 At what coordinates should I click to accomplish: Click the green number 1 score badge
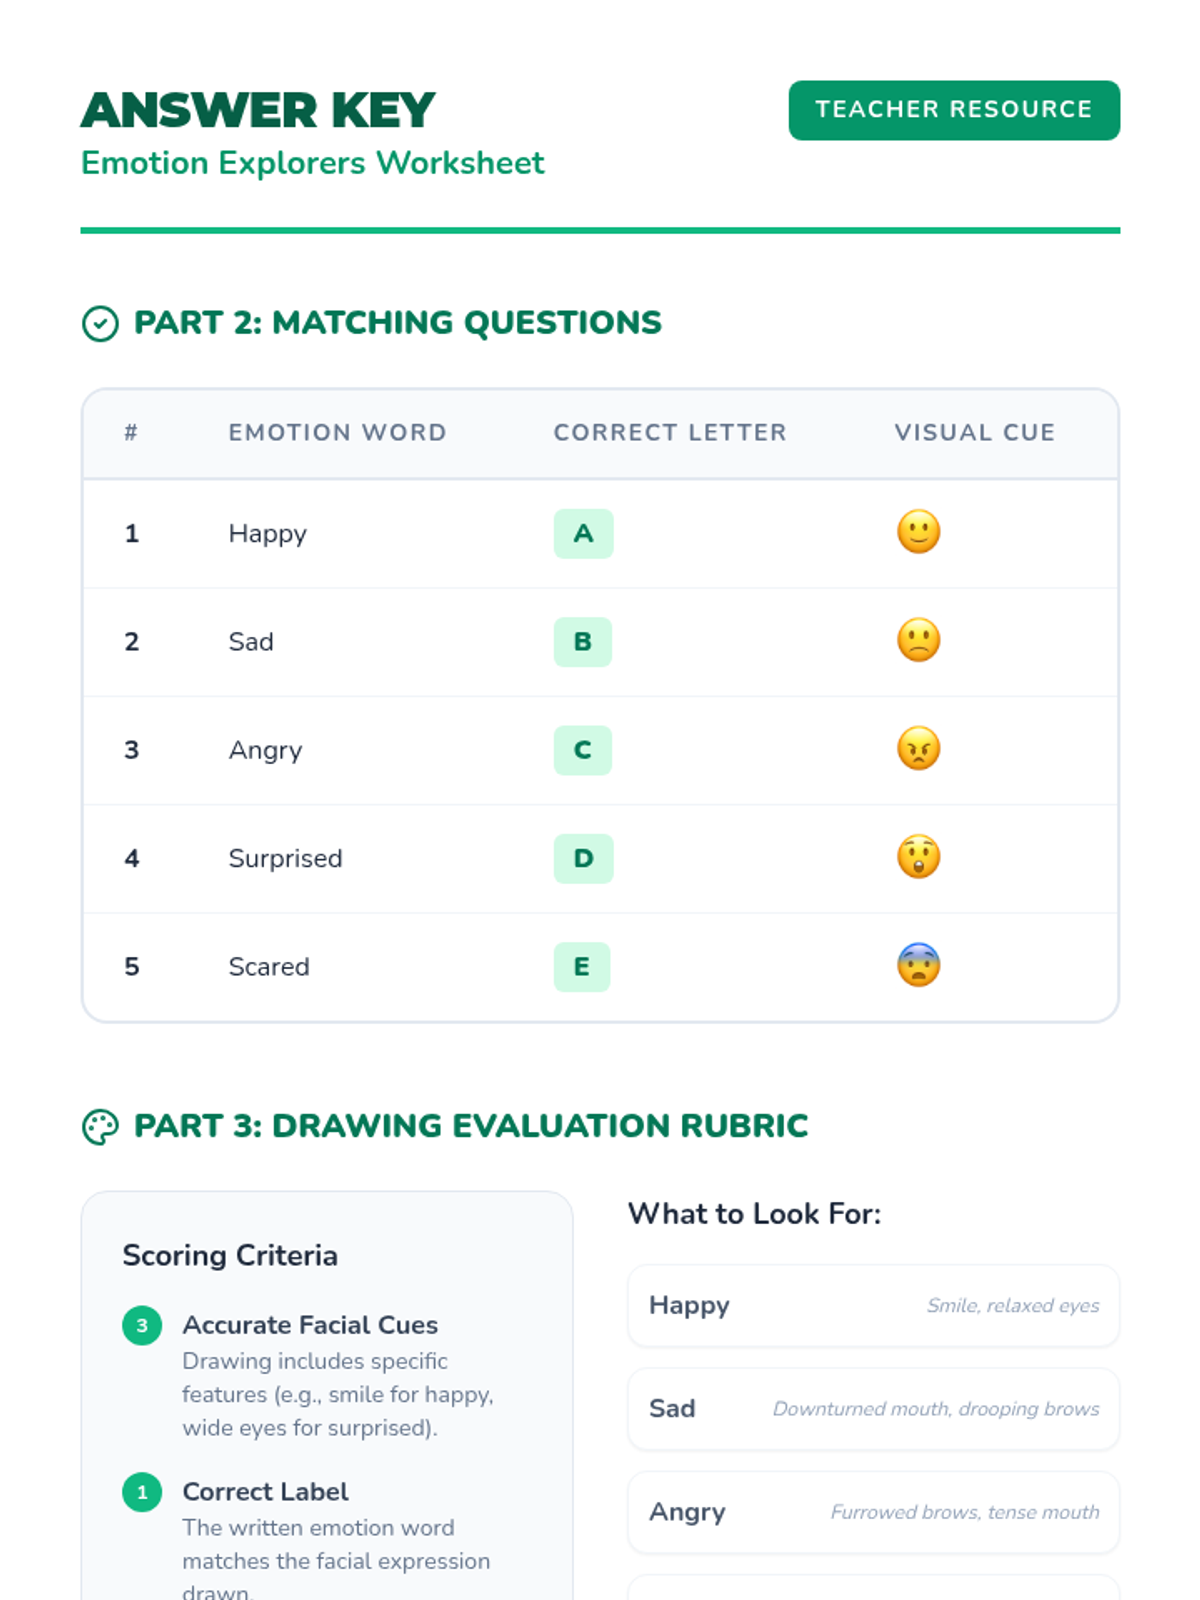point(142,1493)
